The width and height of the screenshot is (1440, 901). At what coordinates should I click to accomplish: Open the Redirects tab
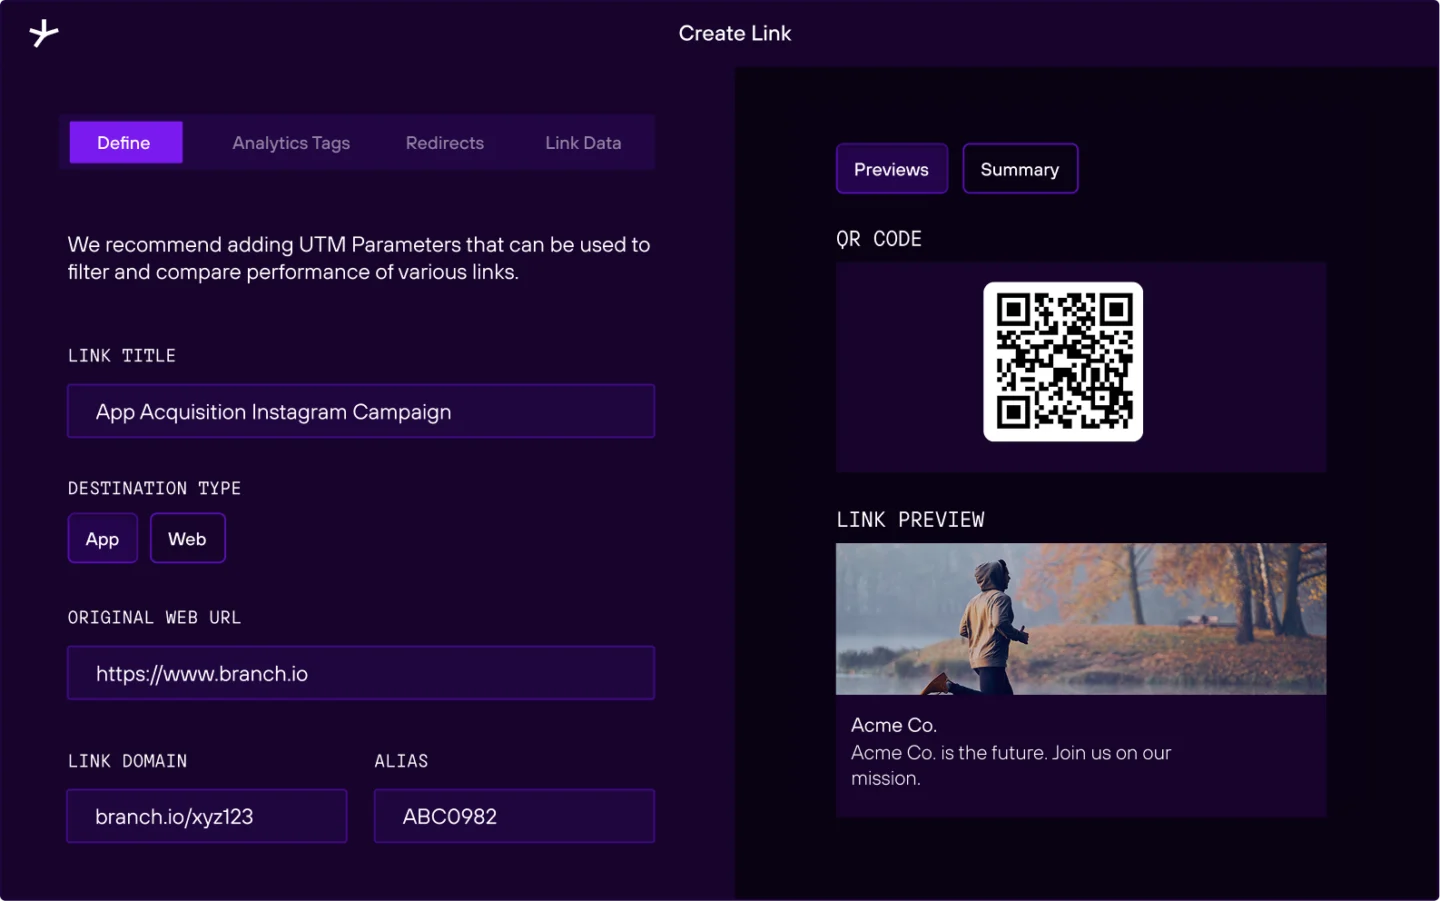pyautogui.click(x=445, y=143)
